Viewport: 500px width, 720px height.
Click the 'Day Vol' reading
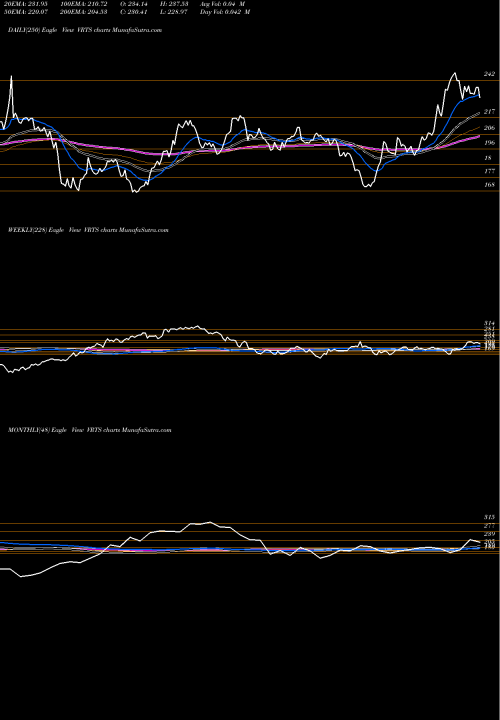click(225, 12)
